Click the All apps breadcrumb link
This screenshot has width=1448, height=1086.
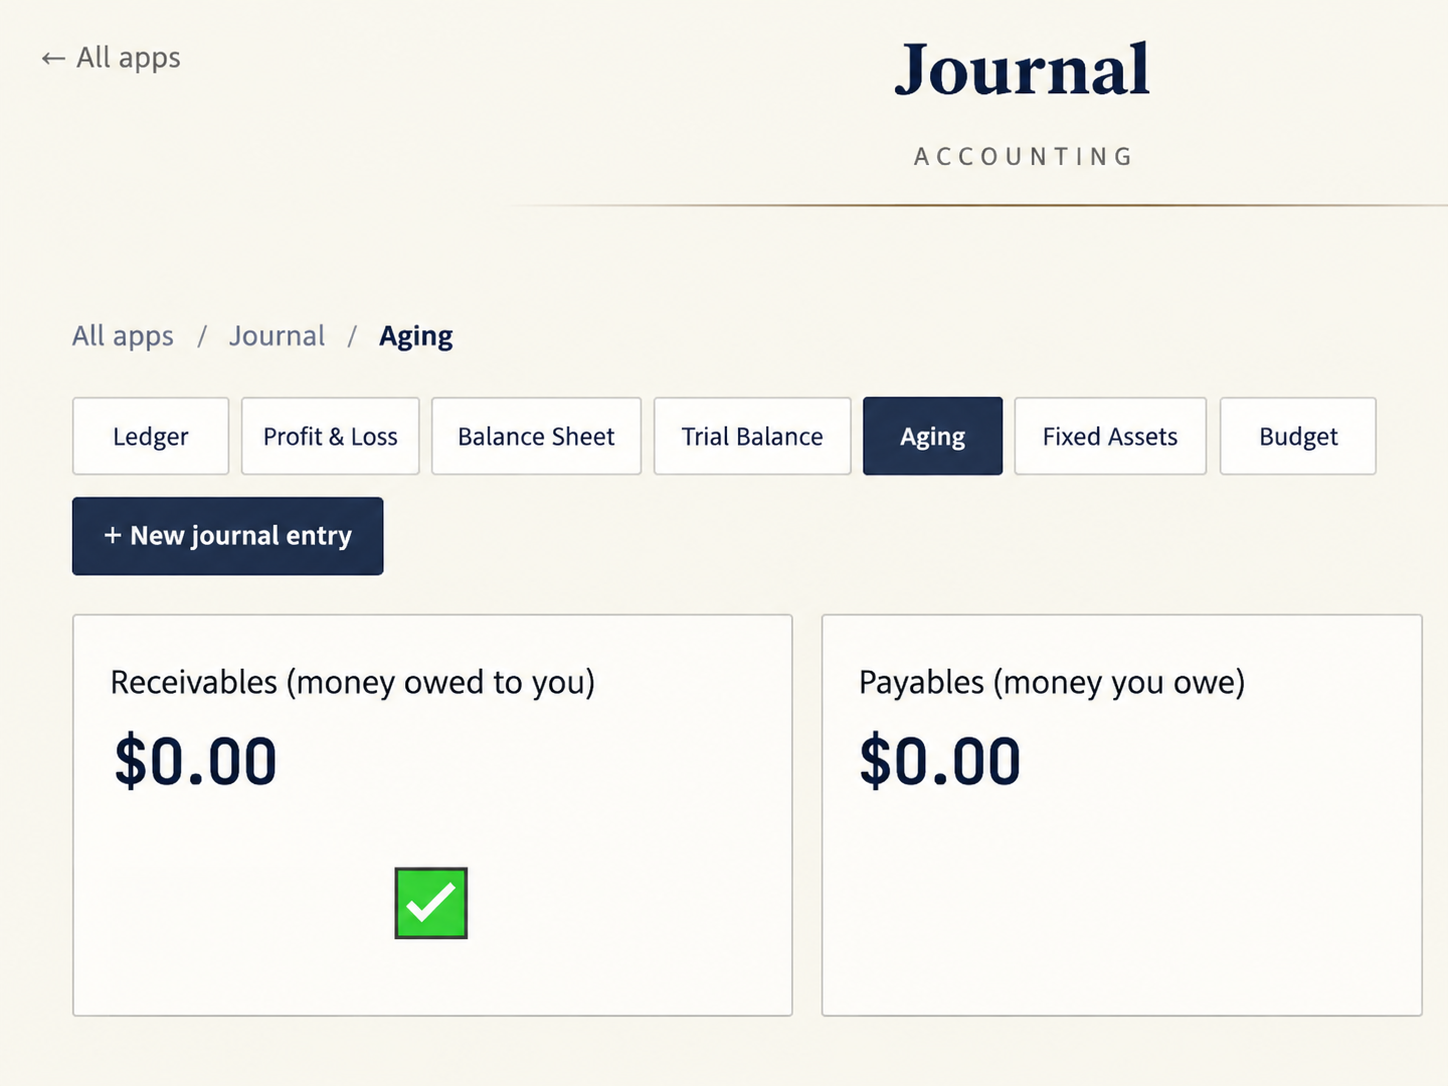[x=123, y=336]
